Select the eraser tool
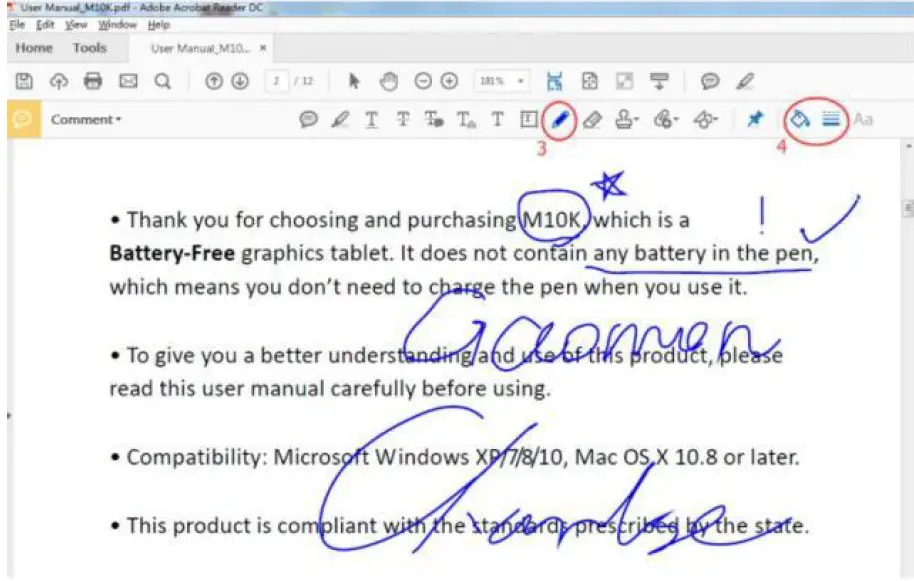 tap(592, 119)
